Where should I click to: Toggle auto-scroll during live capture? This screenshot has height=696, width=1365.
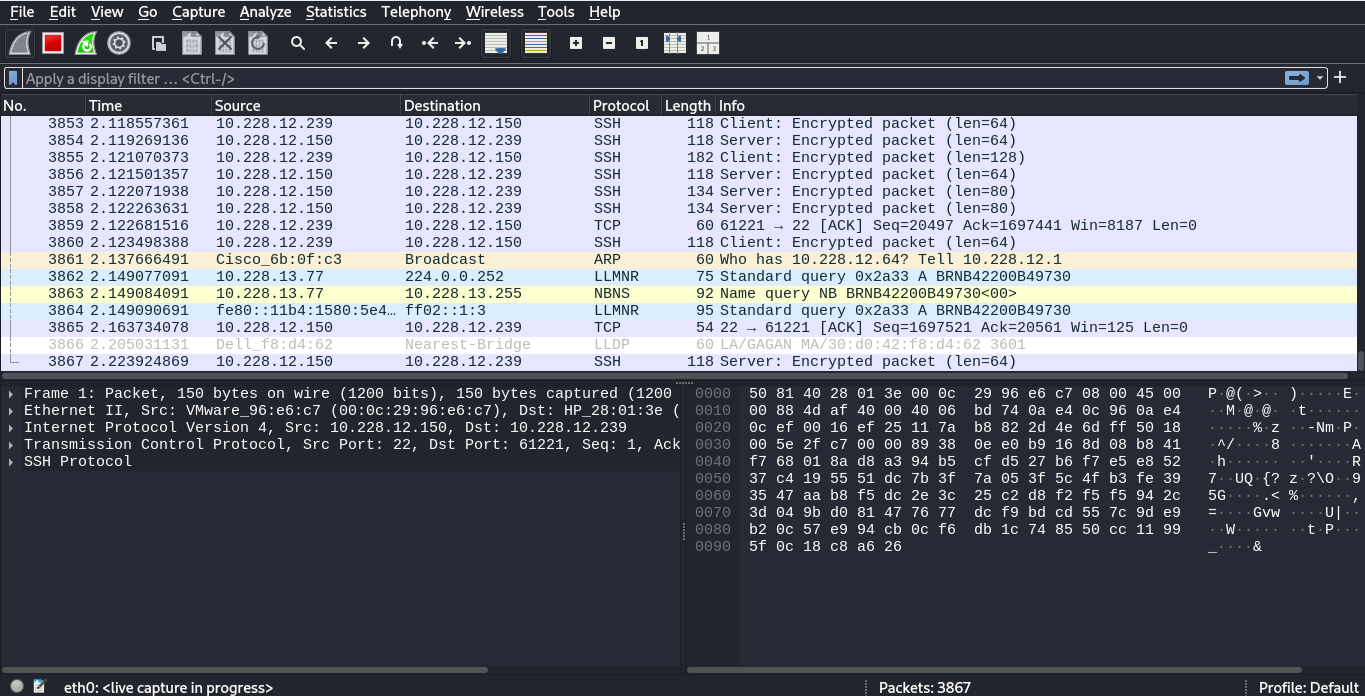click(496, 43)
